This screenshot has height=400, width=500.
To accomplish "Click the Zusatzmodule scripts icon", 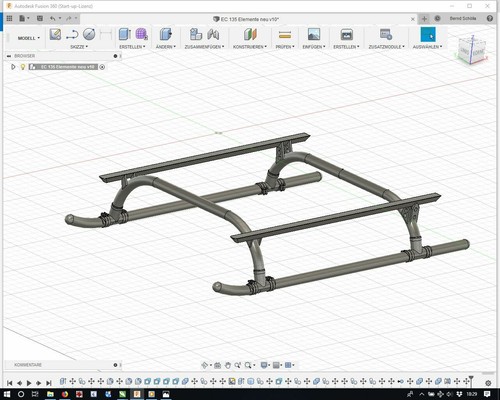I will (x=386, y=34).
